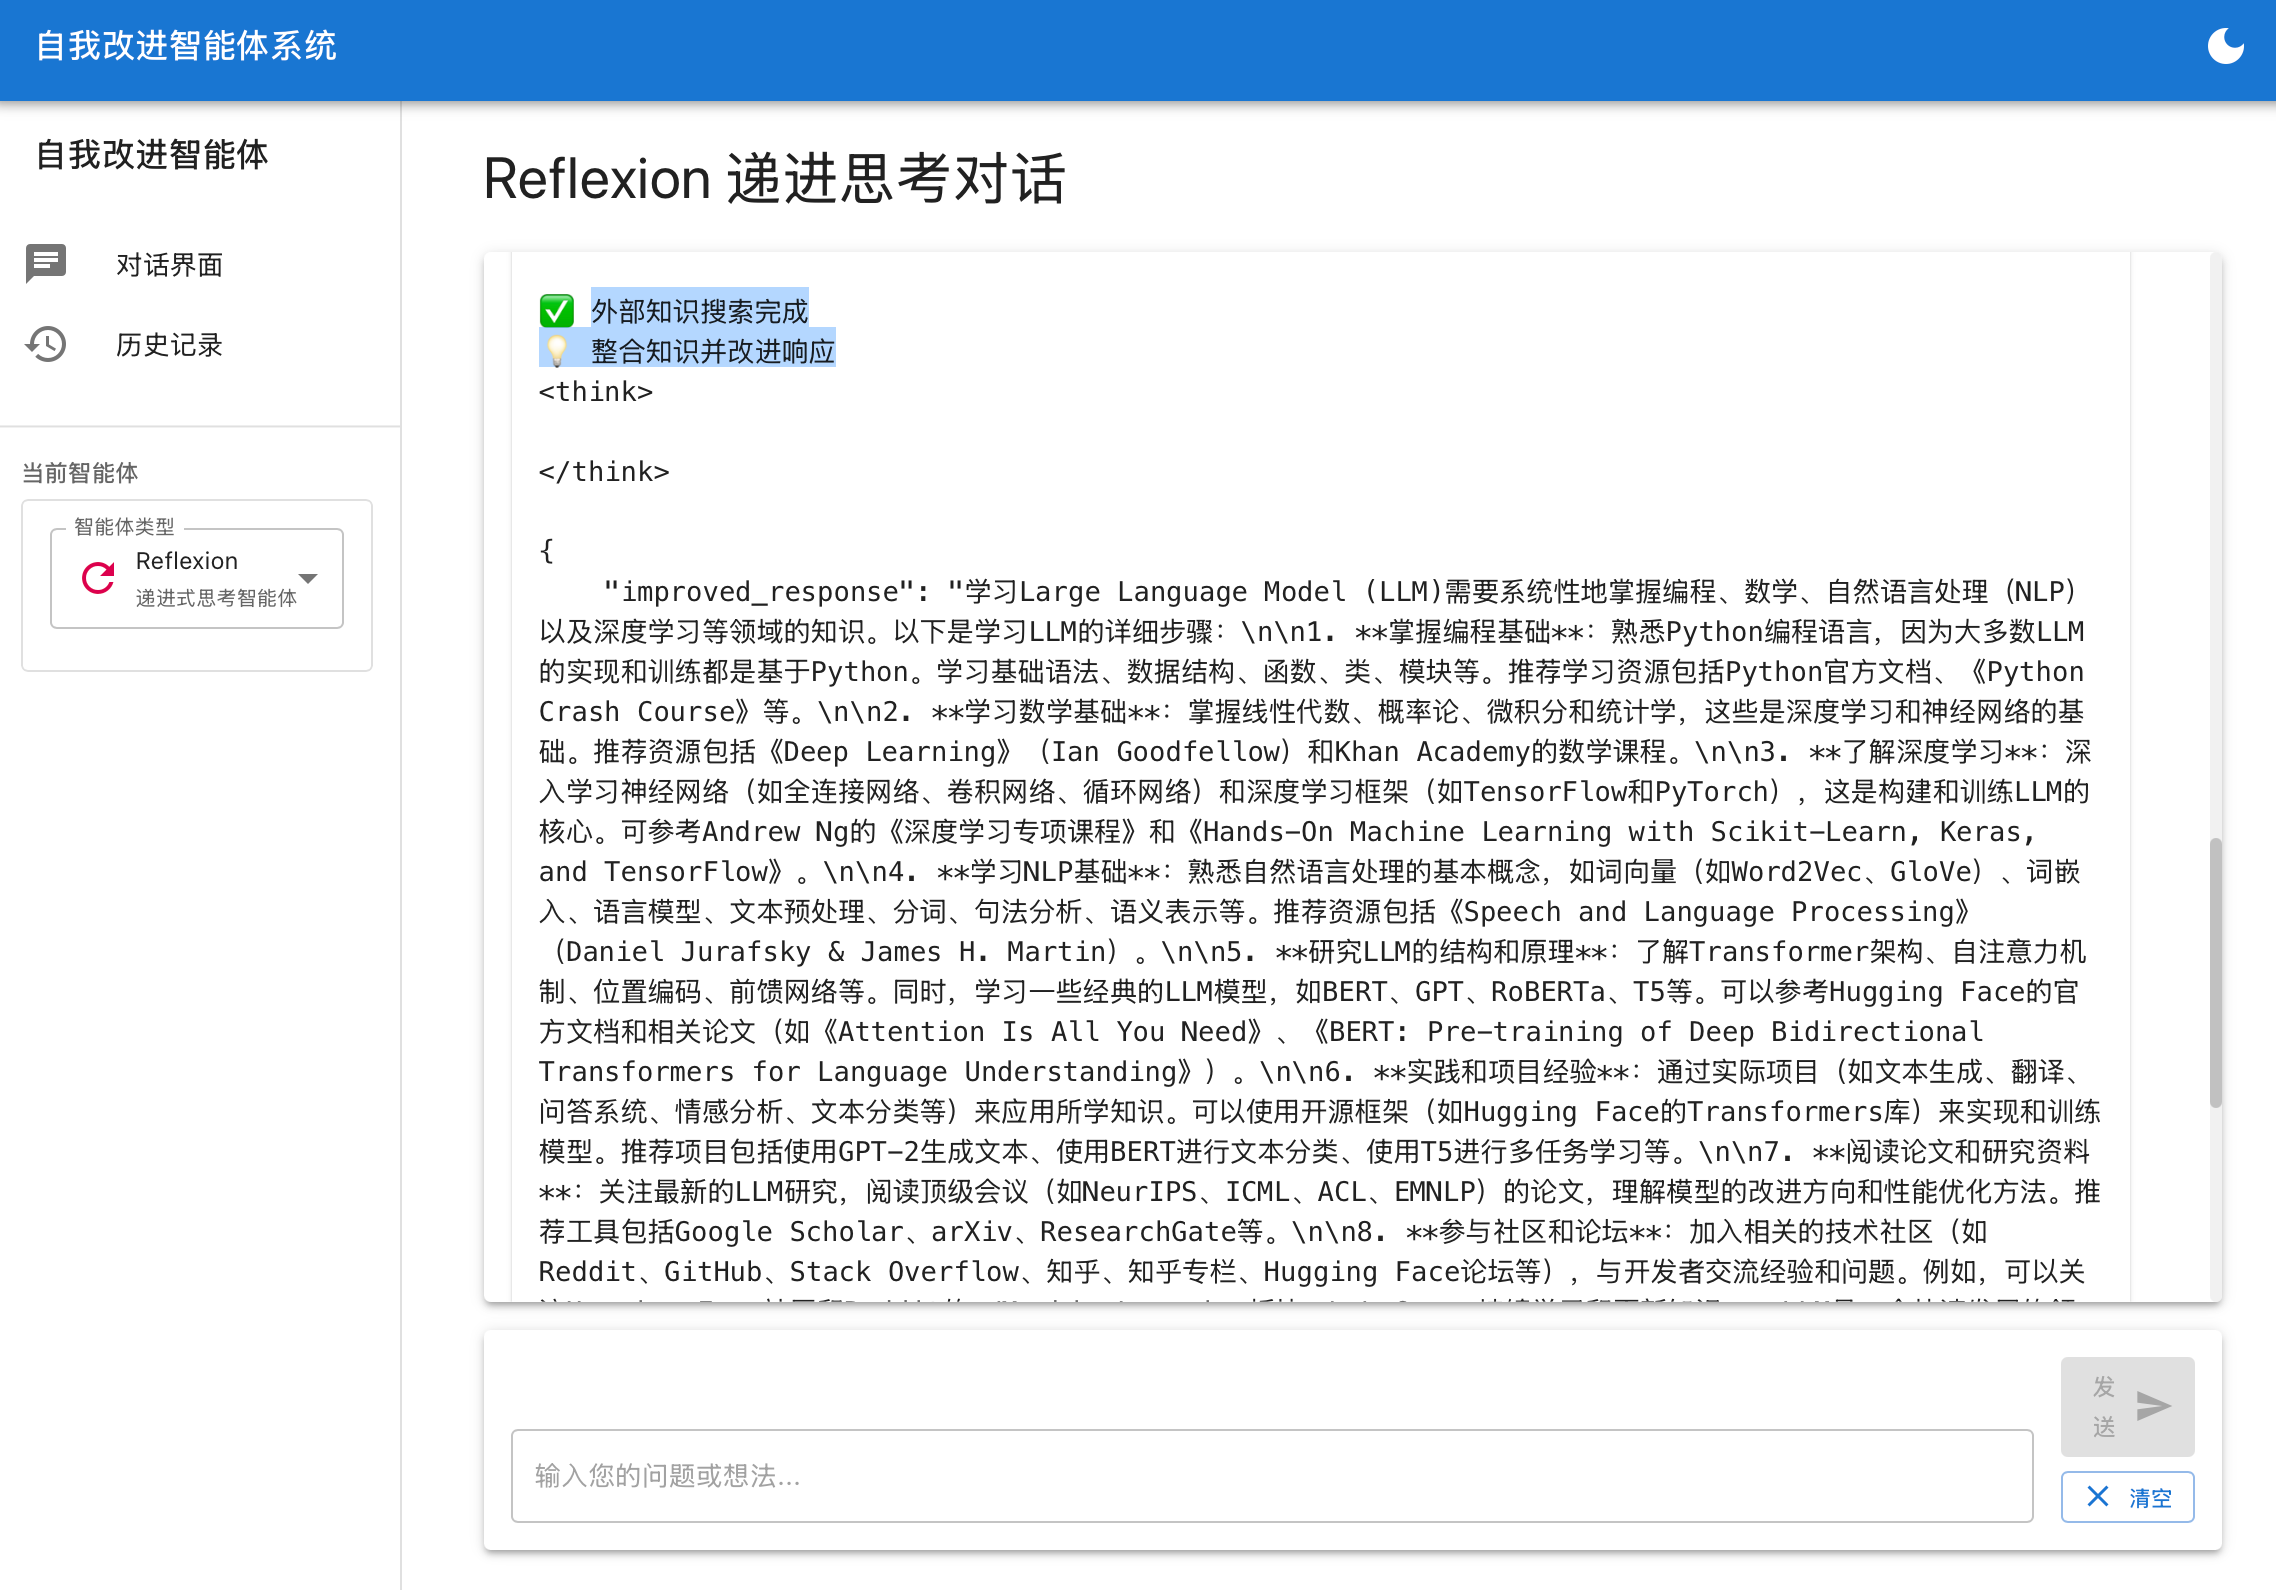Screen dimensions: 2276x1590
Task: Click the chat bubble icon beside 对话界面
Action: coord(45,264)
